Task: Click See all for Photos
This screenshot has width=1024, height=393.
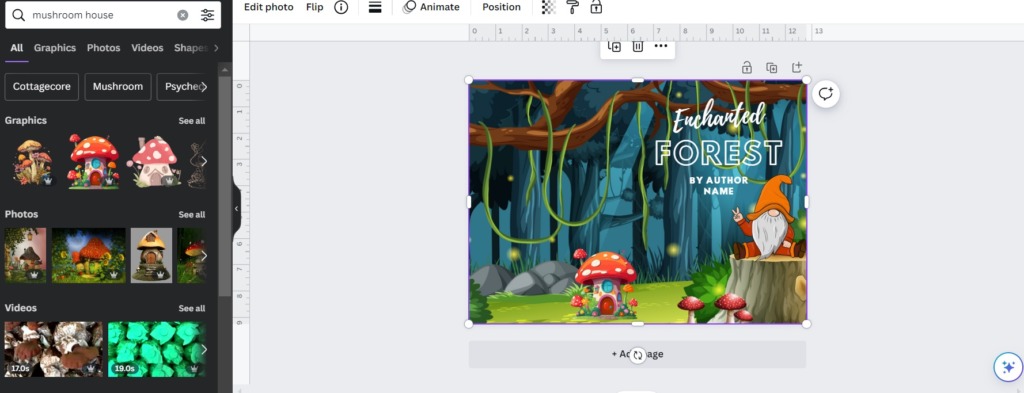Action: 192,215
